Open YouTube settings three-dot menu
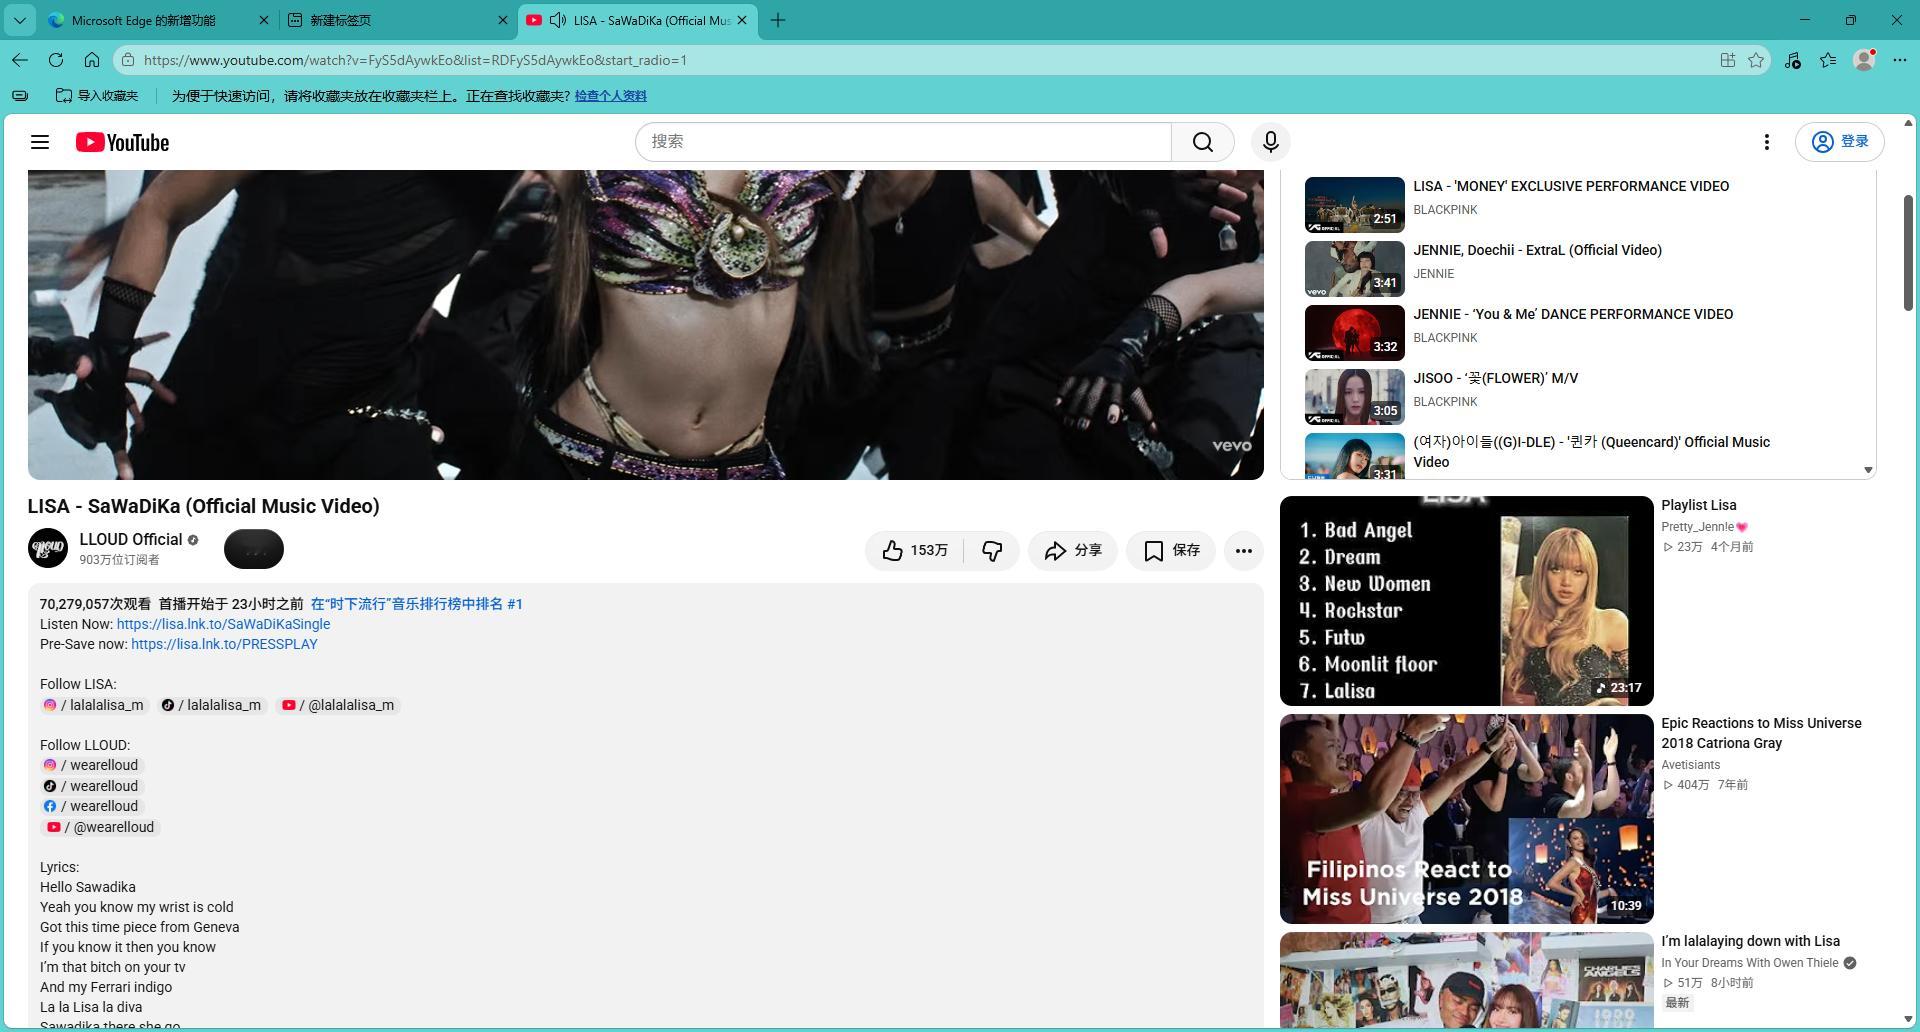 [x=1767, y=142]
